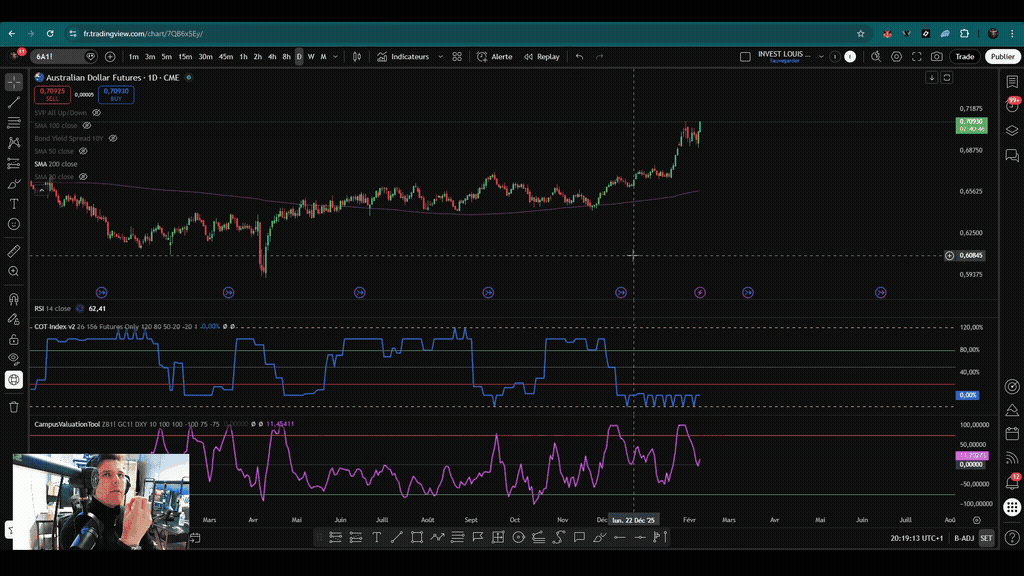This screenshot has width=1024, height=576.
Task: Click the plus marker on 0,60845 price
Action: 950,256
